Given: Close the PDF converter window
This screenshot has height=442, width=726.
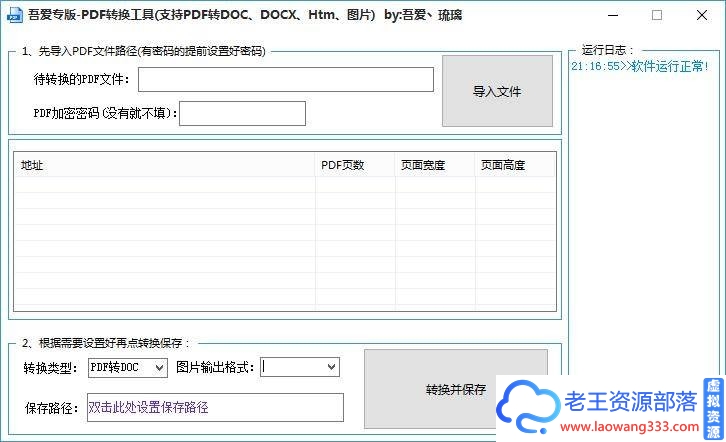Looking at the screenshot, I should [703, 15].
